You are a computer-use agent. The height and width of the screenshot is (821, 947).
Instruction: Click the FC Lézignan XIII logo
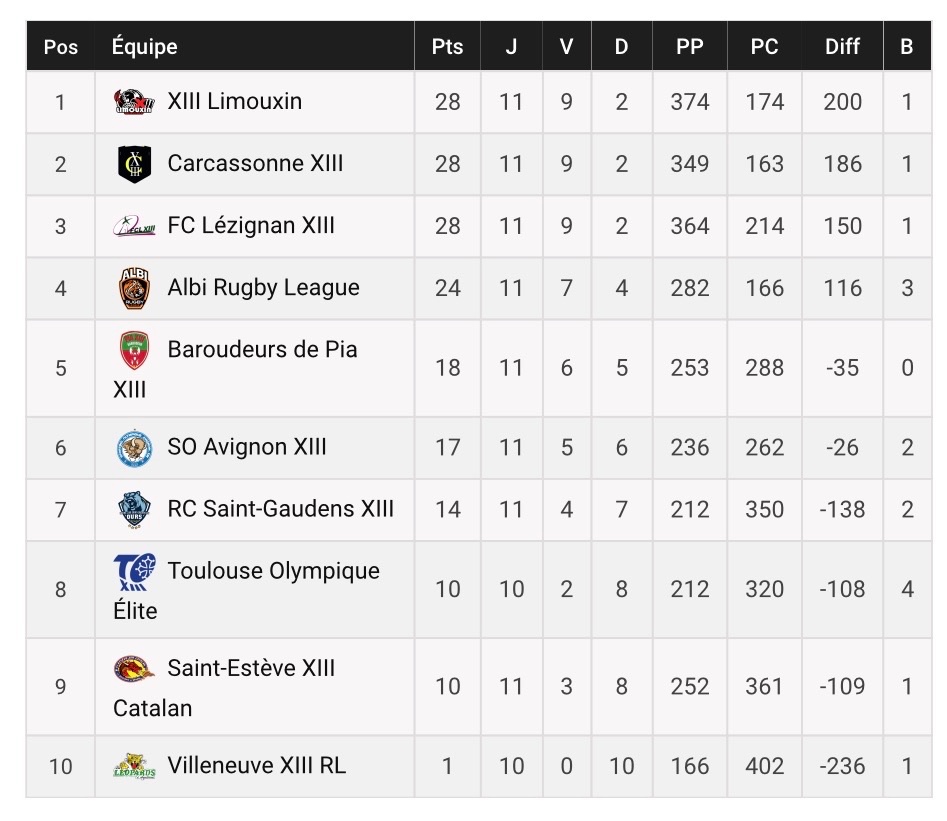[x=134, y=226]
